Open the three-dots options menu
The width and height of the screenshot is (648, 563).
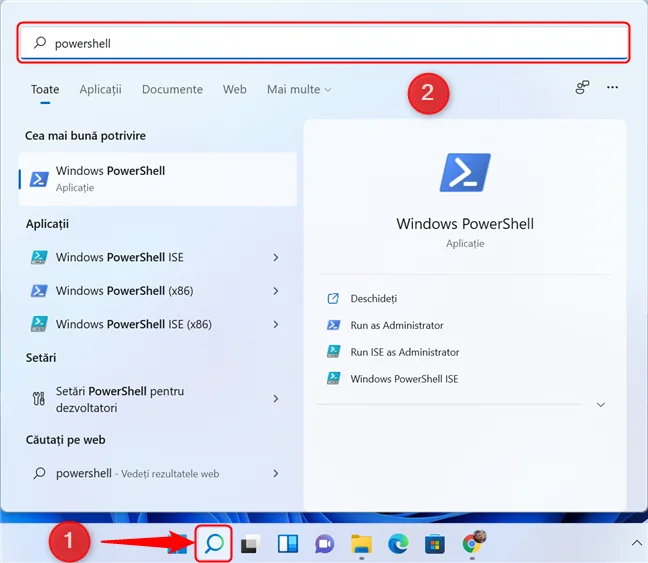coord(612,88)
